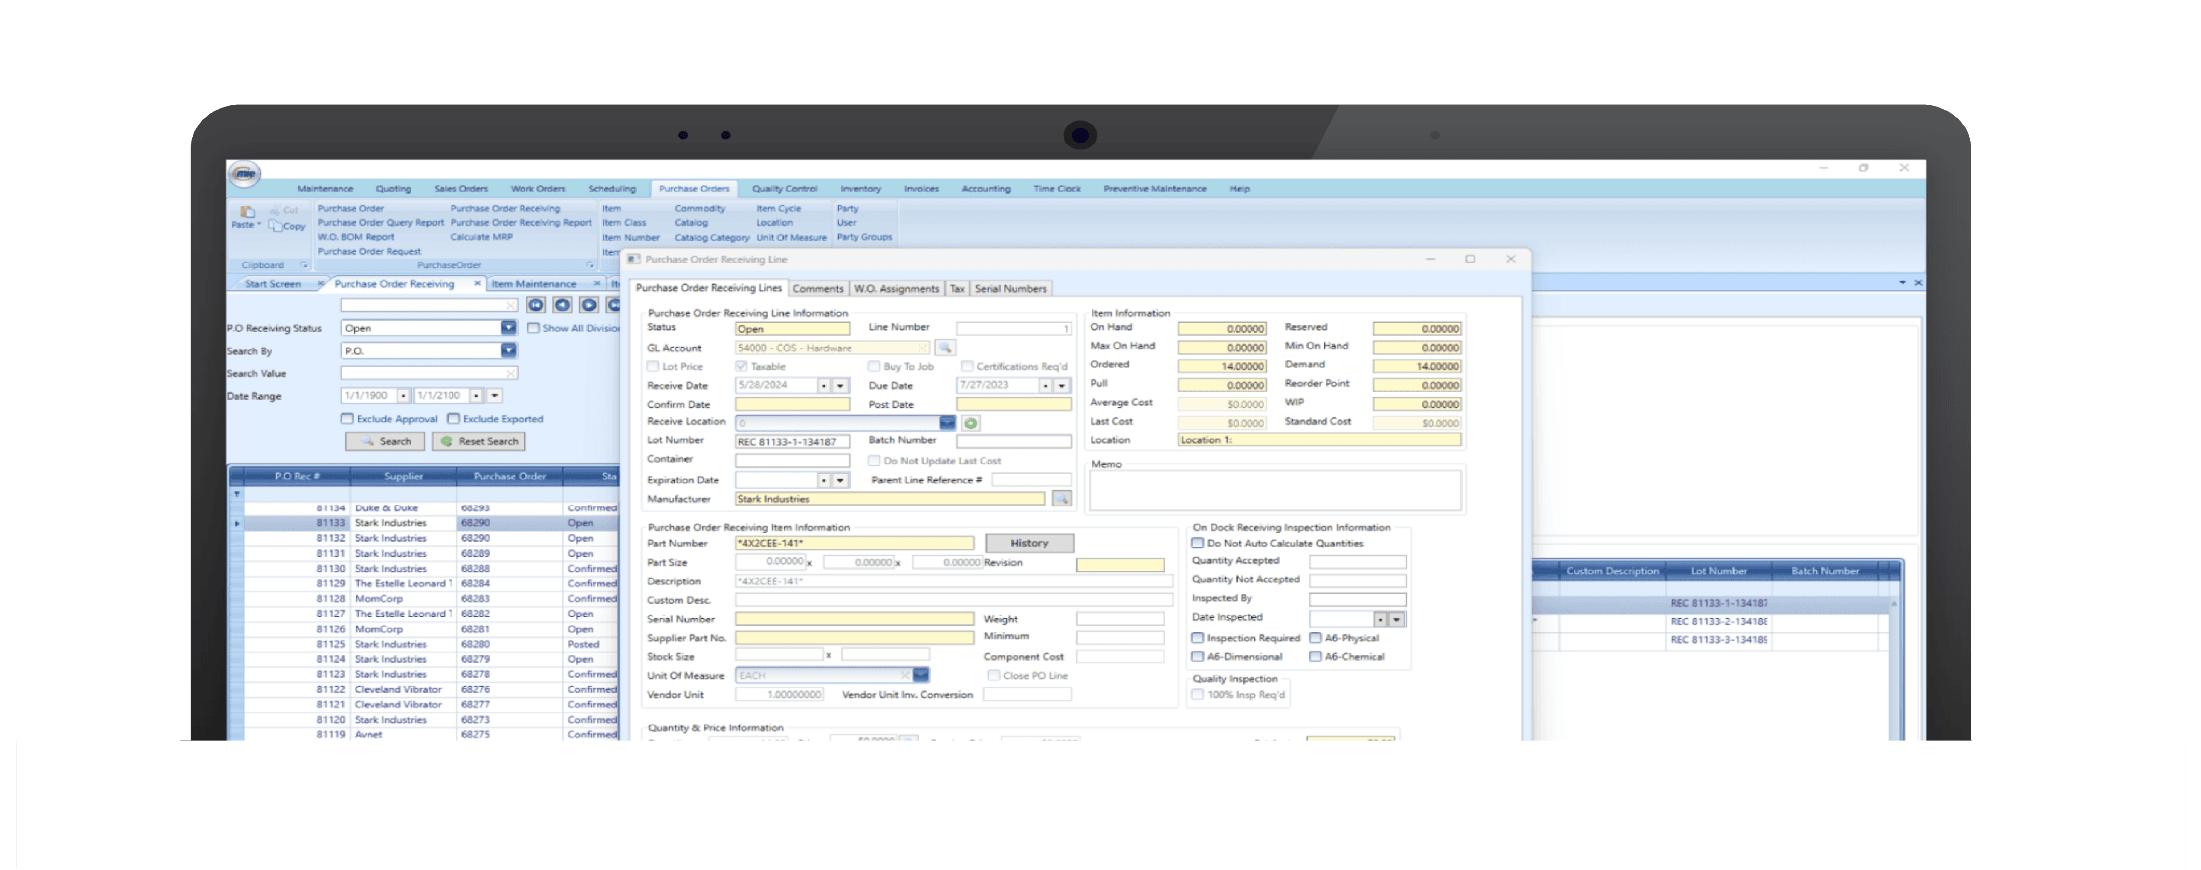Open the Search By dropdown

click(508, 351)
